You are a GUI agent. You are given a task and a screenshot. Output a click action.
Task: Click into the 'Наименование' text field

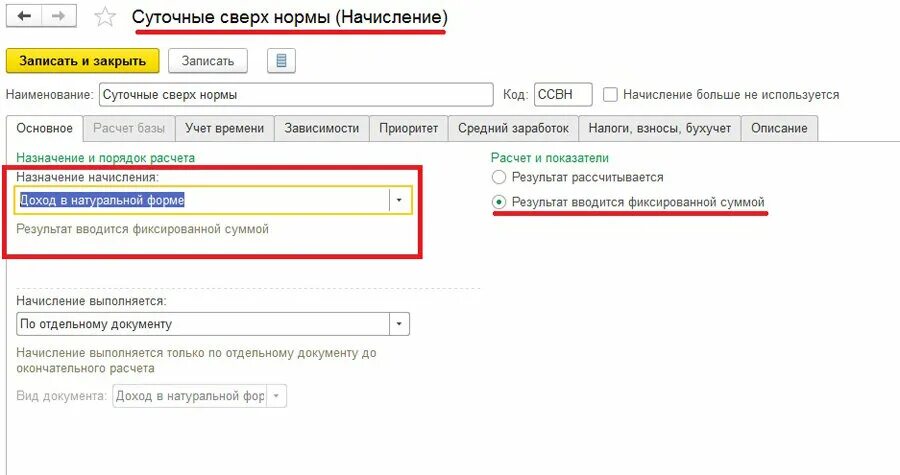click(296, 95)
